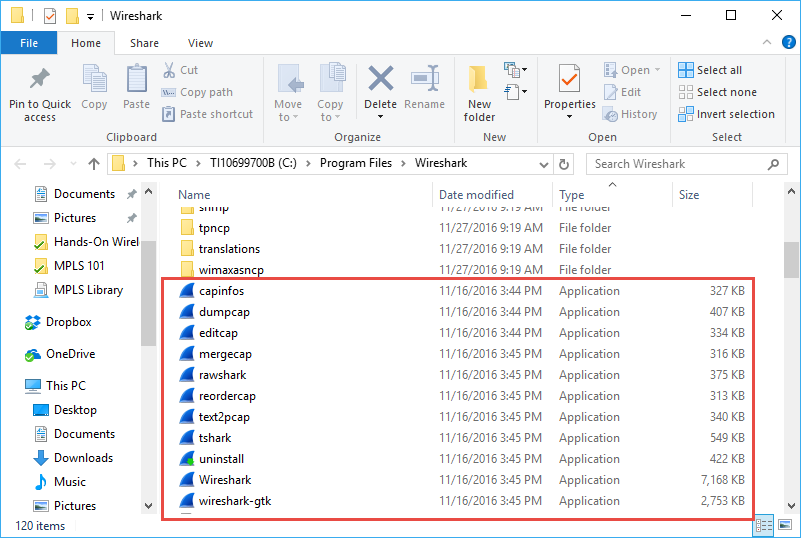Expand the Move to dropdown
This screenshot has height=538, width=801.
point(287,118)
